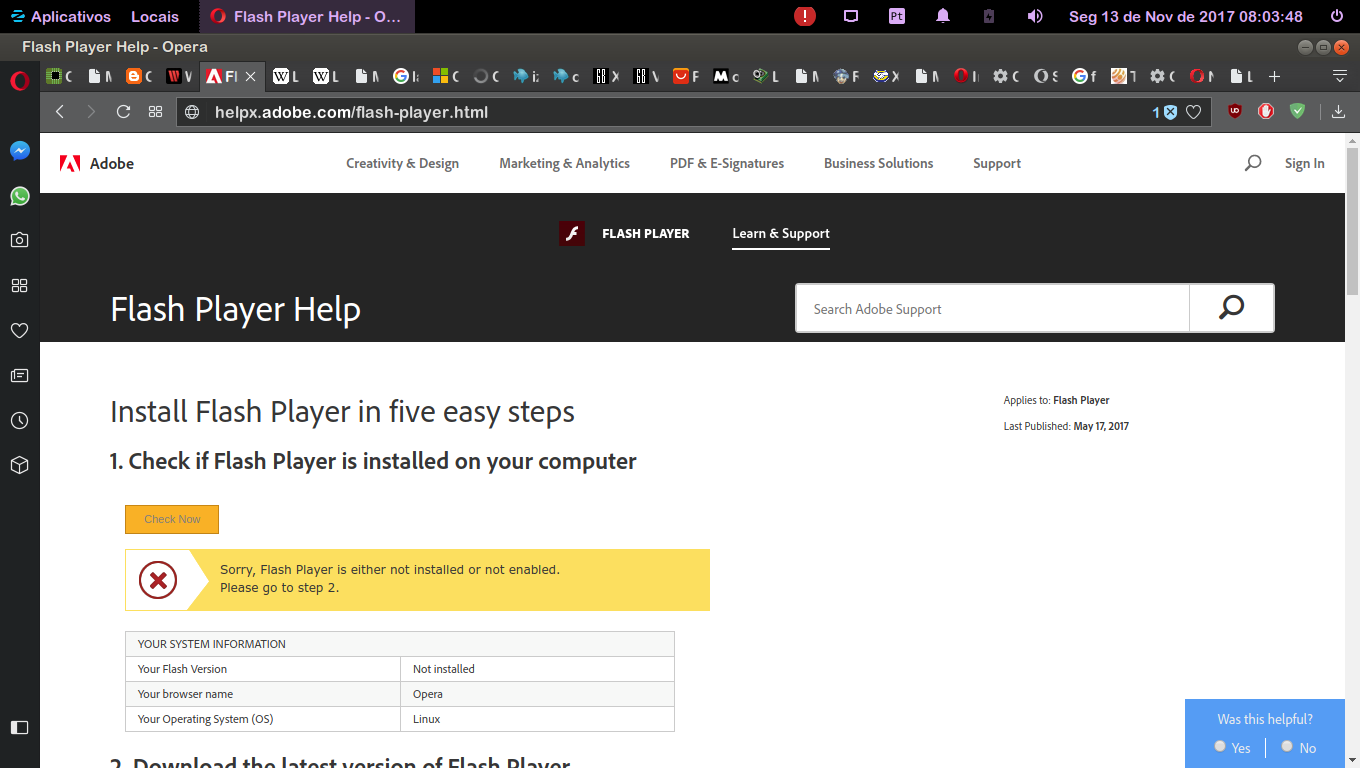Select the No helpful radio button
Viewport: 1360px width, 768px height.
[1287, 746]
